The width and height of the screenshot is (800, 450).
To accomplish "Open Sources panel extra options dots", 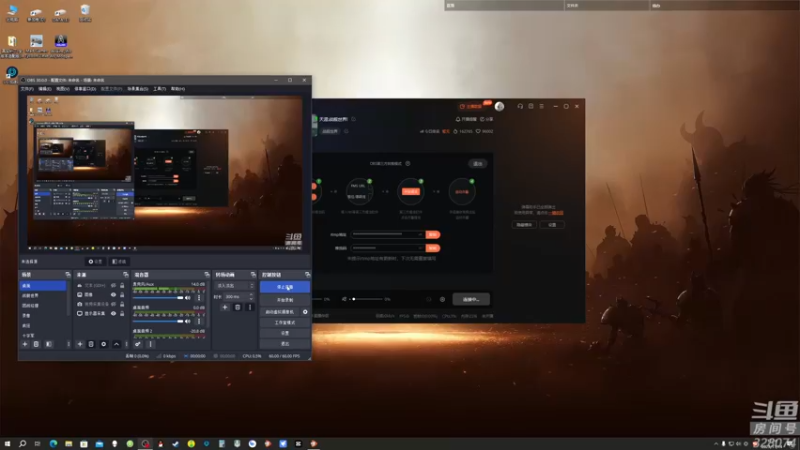I will click(127, 344).
